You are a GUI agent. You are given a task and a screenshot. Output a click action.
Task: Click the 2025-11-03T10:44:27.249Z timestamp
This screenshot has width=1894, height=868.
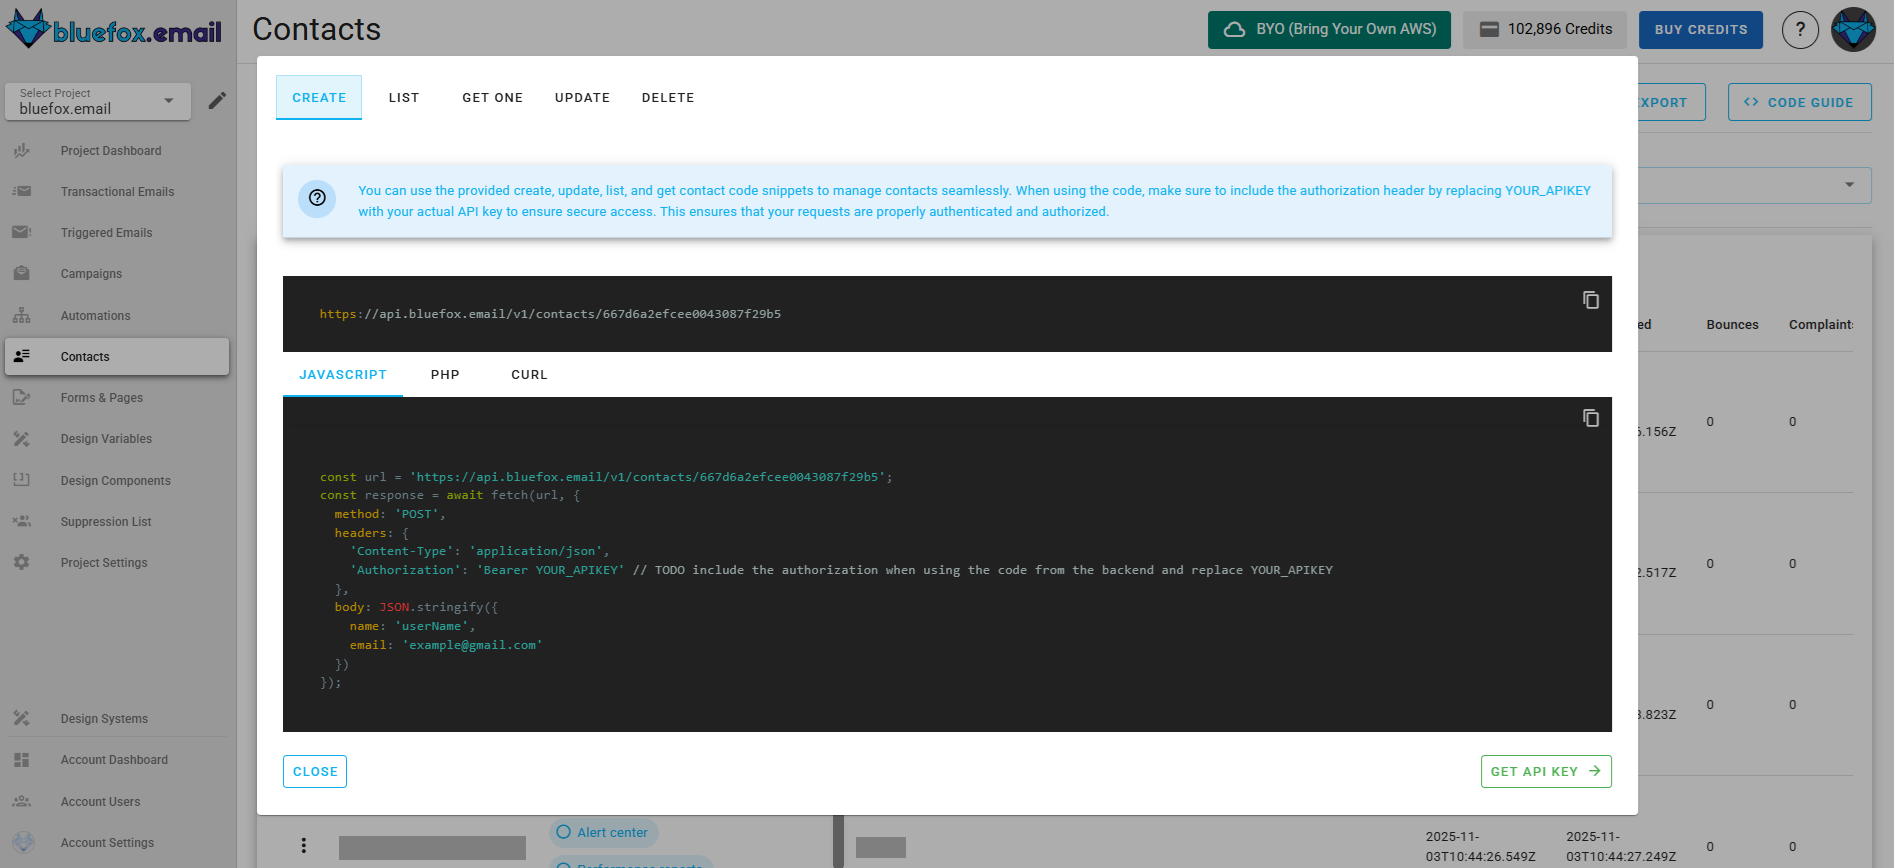pos(1621,846)
